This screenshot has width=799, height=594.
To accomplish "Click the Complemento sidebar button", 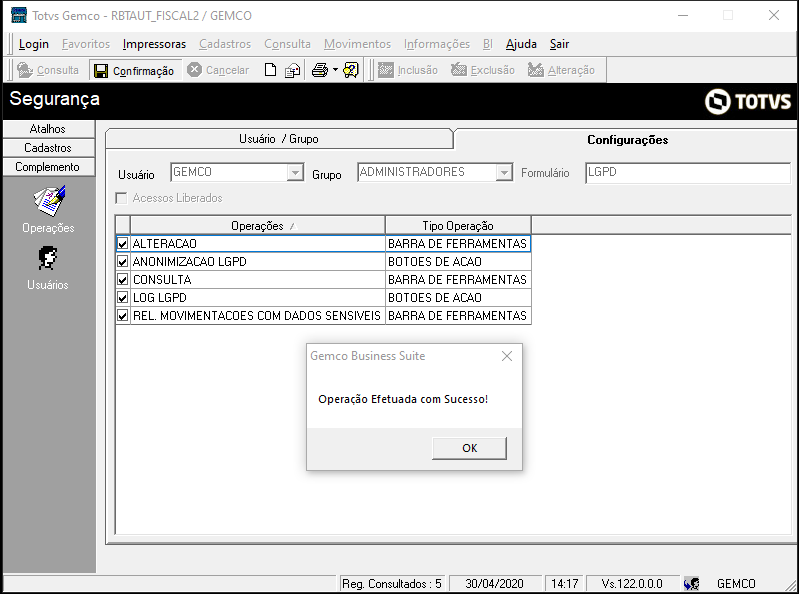I will [48, 167].
